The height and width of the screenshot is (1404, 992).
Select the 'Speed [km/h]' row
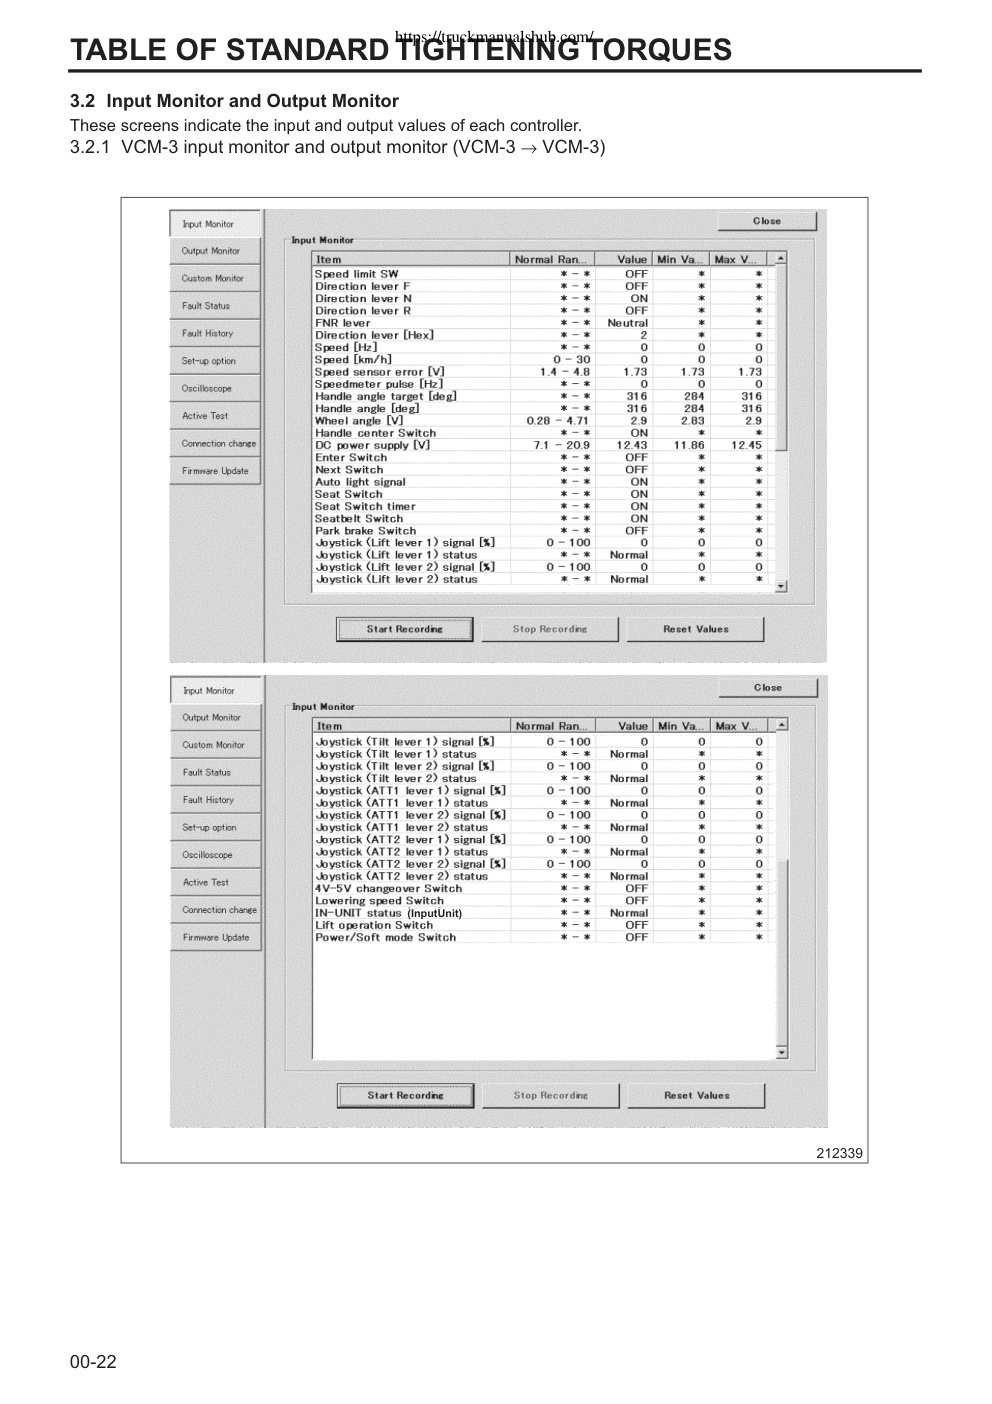coord(543,359)
